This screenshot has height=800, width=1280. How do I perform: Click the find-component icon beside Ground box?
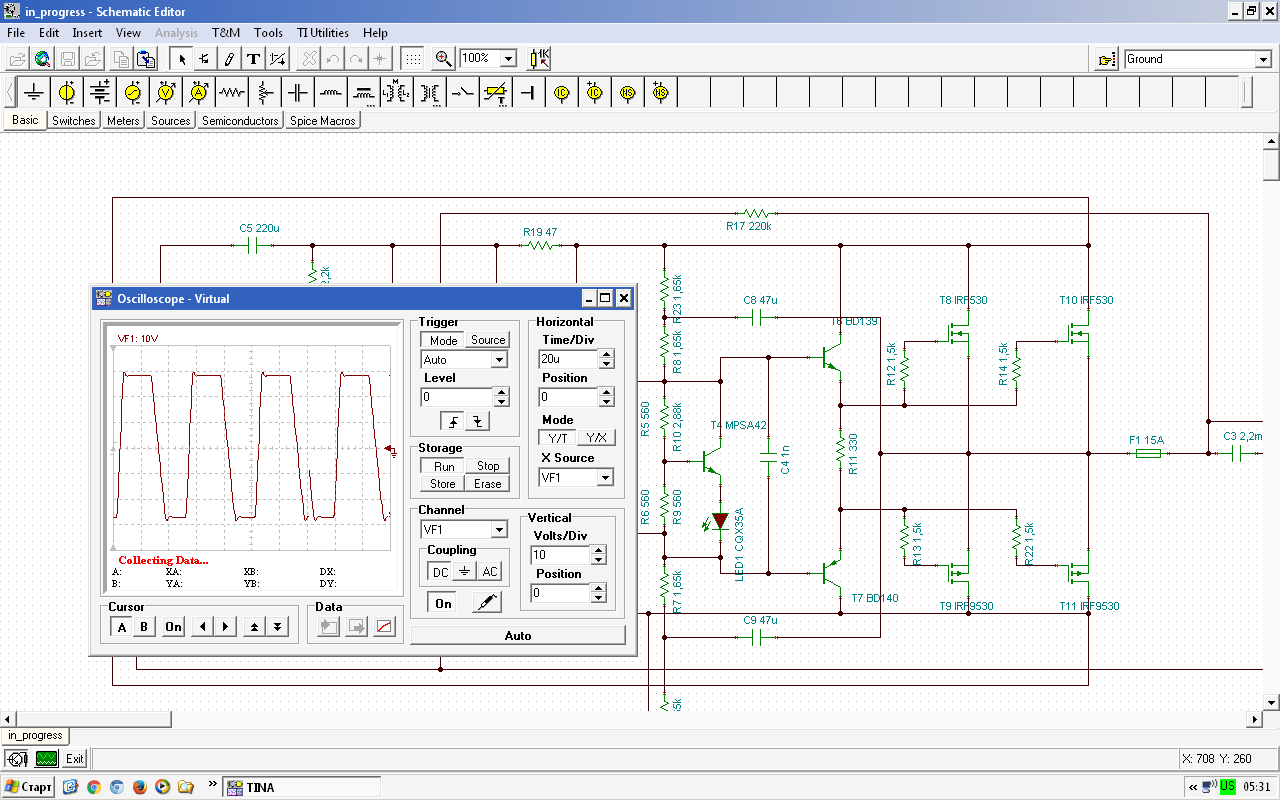1106,59
